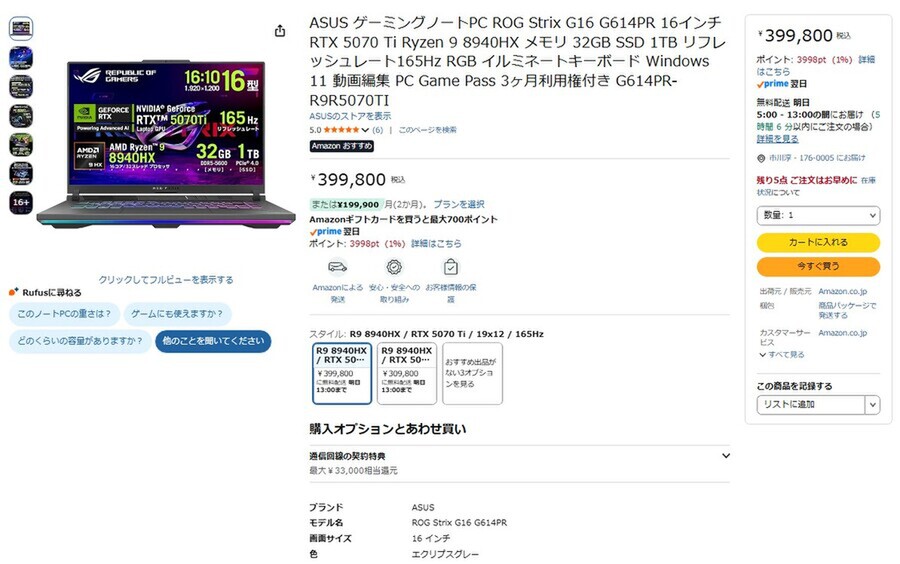
Task: Select the ¥309,800 style option
Action: point(407,374)
